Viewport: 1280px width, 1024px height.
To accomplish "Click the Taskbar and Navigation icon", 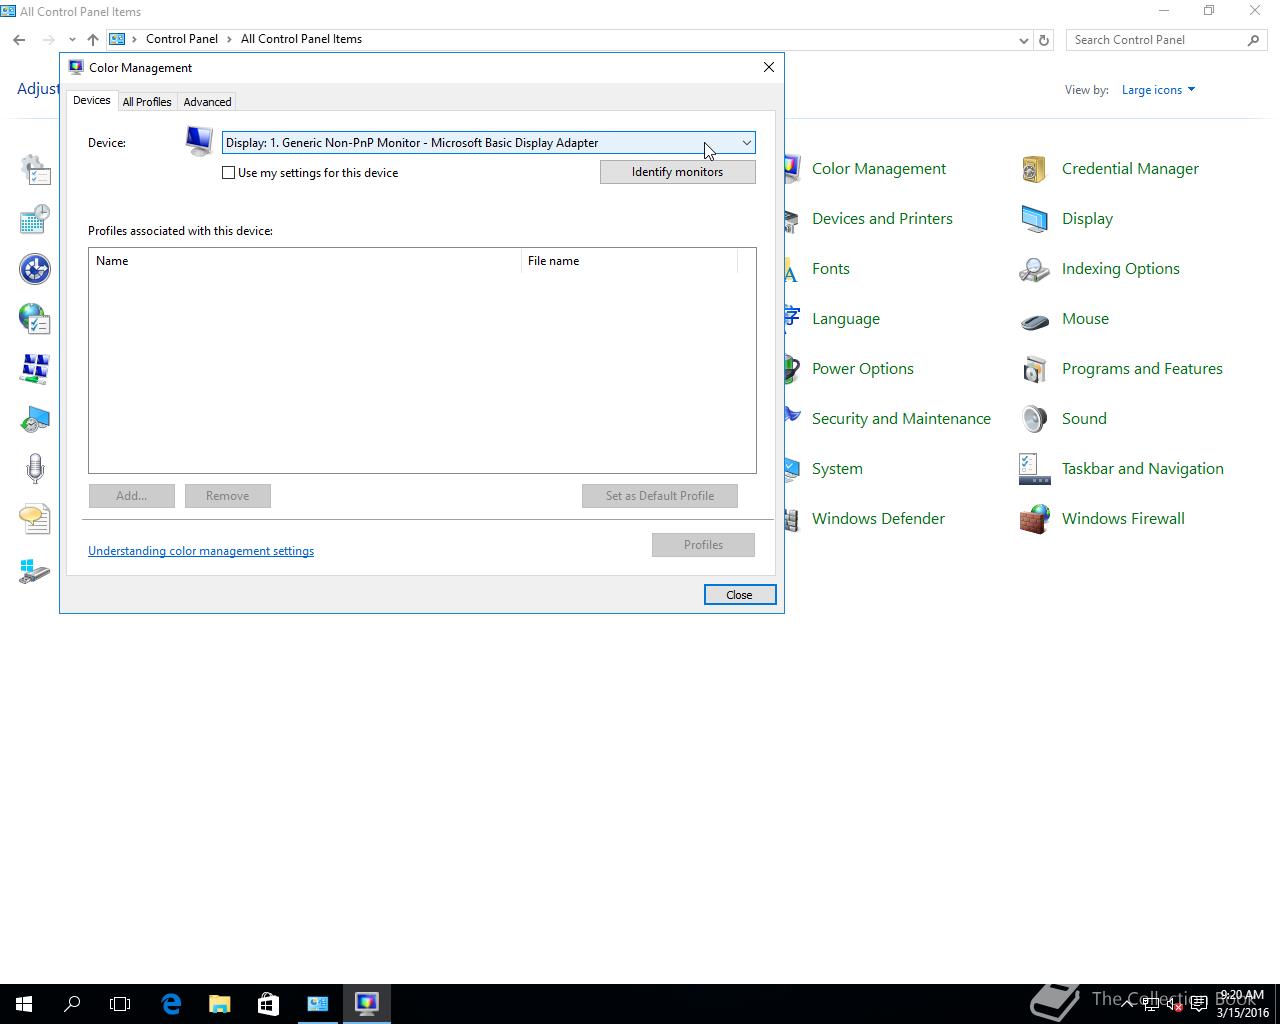I will [1034, 469].
